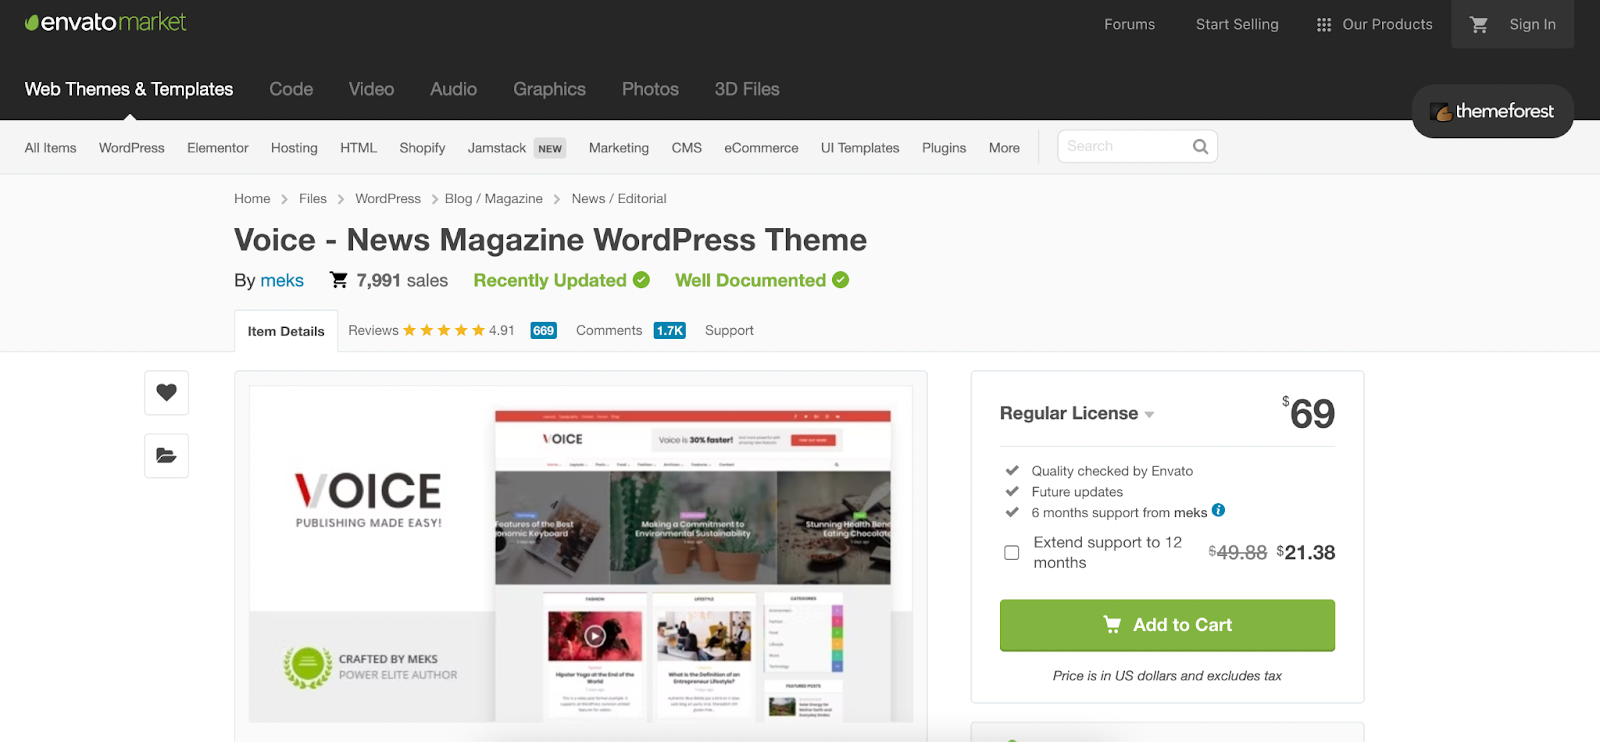Screen dimensions: 1600x742
Task: Click the Power Elite Author badge icon
Action: [x=307, y=667]
